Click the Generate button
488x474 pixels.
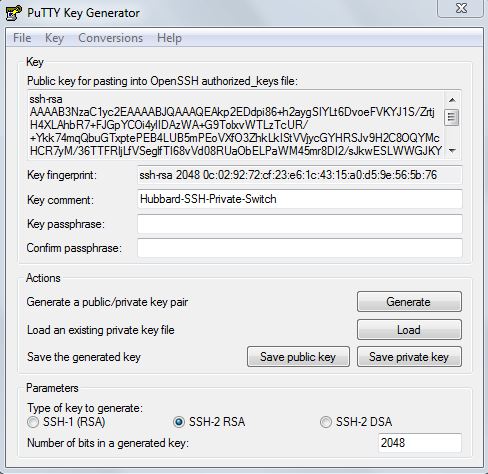409,302
